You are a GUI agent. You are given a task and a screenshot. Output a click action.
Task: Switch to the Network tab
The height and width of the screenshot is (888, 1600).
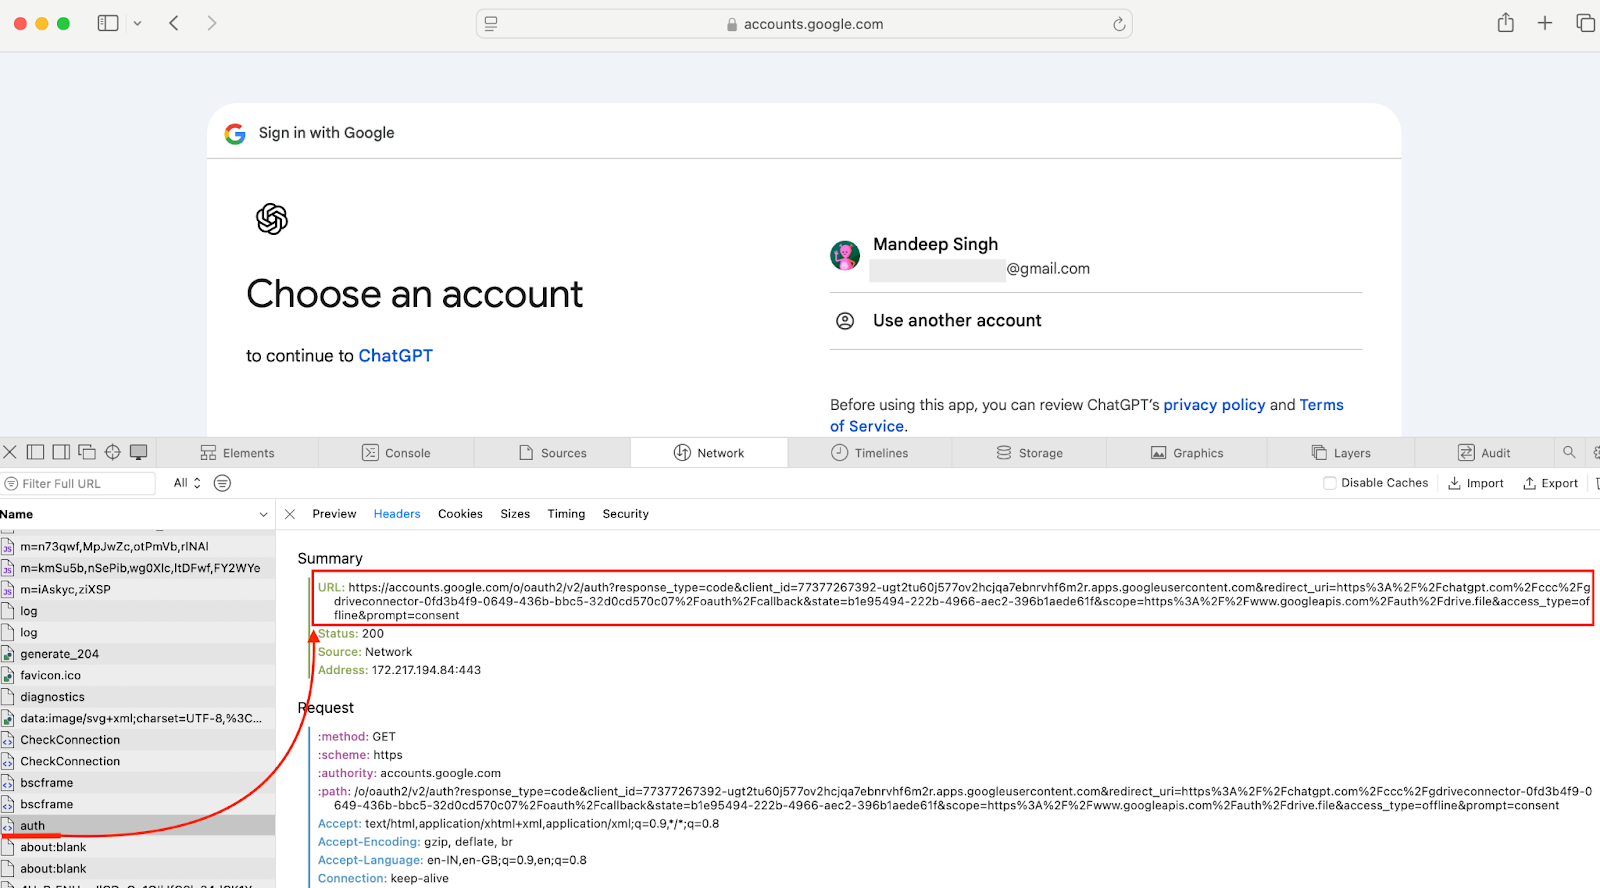(709, 453)
